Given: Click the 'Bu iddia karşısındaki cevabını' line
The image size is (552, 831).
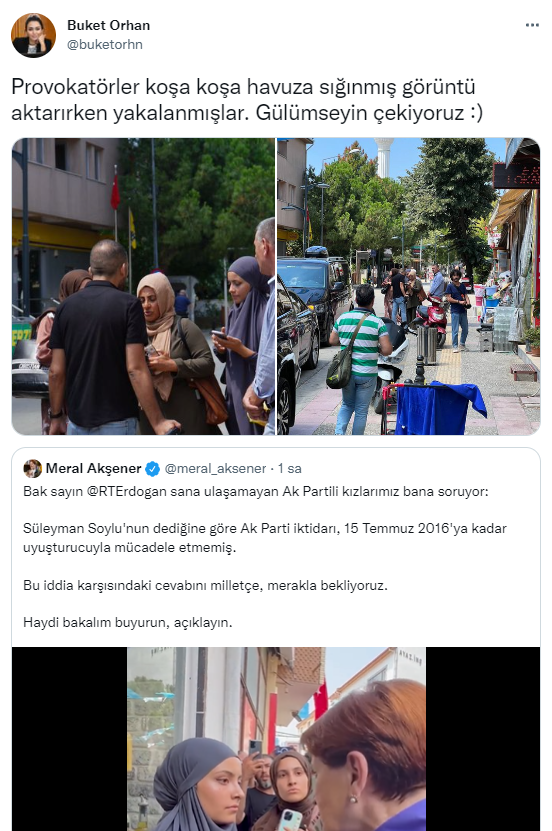Looking at the screenshot, I should pyautogui.click(x=206, y=586).
